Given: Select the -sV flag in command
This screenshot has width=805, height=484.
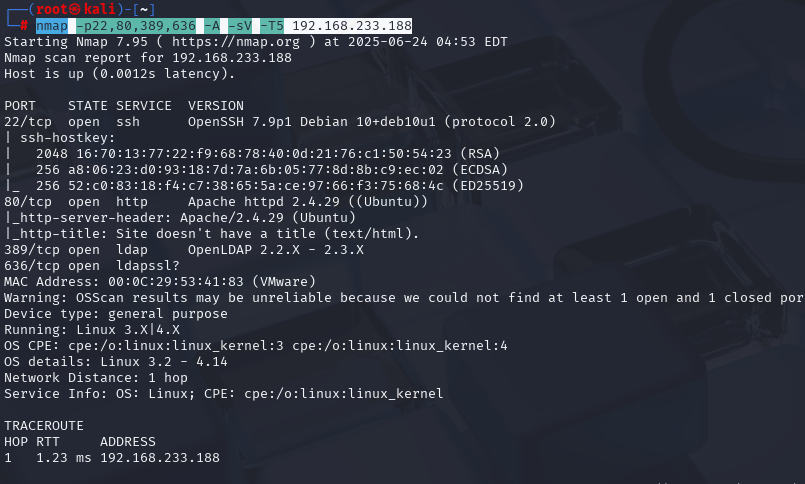Looking at the screenshot, I should [x=240, y=26].
